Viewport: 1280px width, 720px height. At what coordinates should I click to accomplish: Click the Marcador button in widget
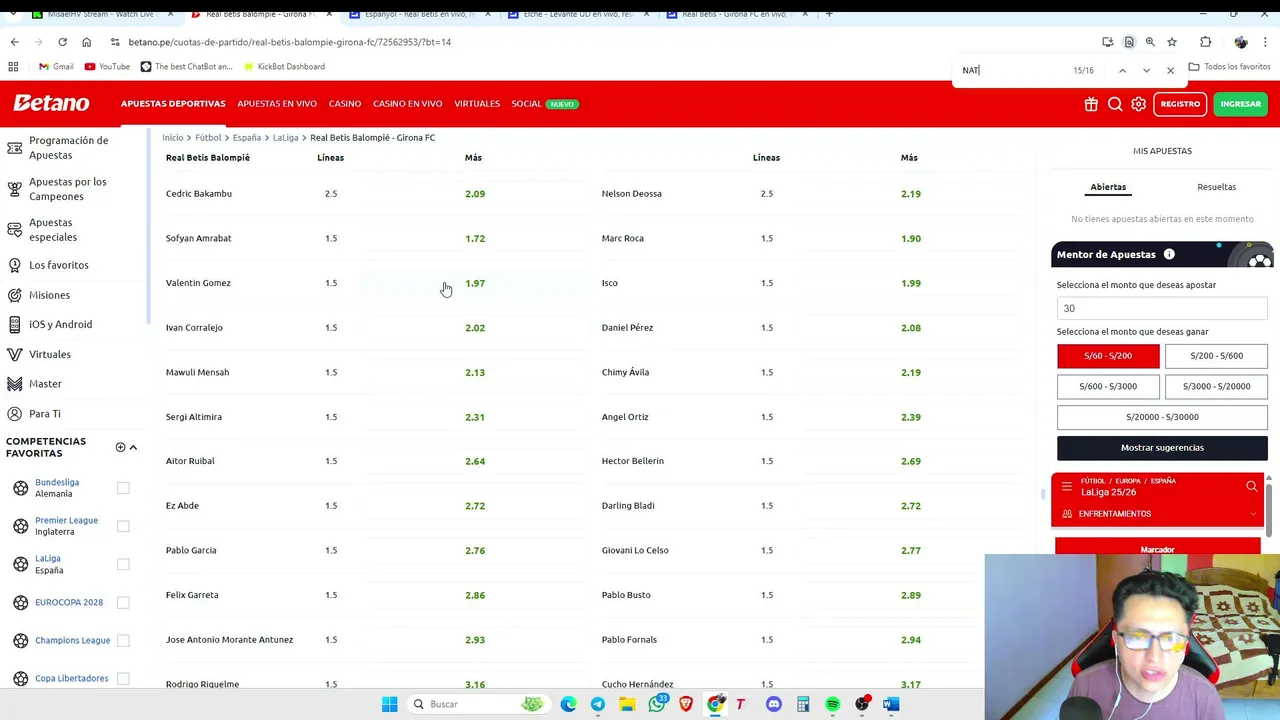(x=1158, y=548)
